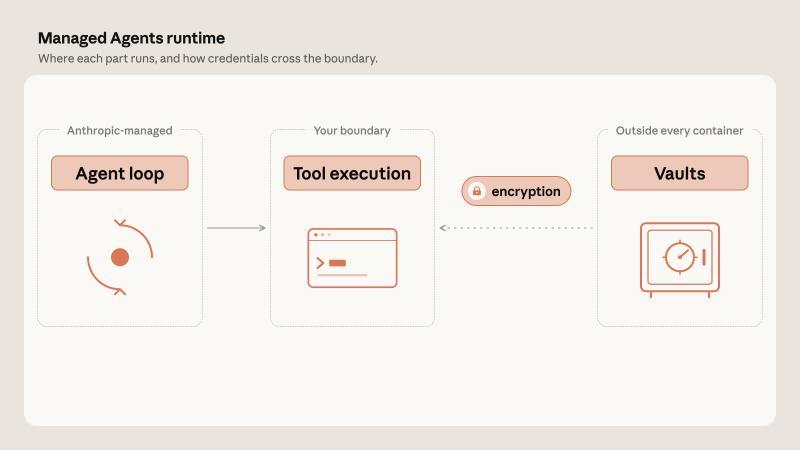Click the terminal window icon
This screenshot has height=450, width=800.
[x=352, y=258]
